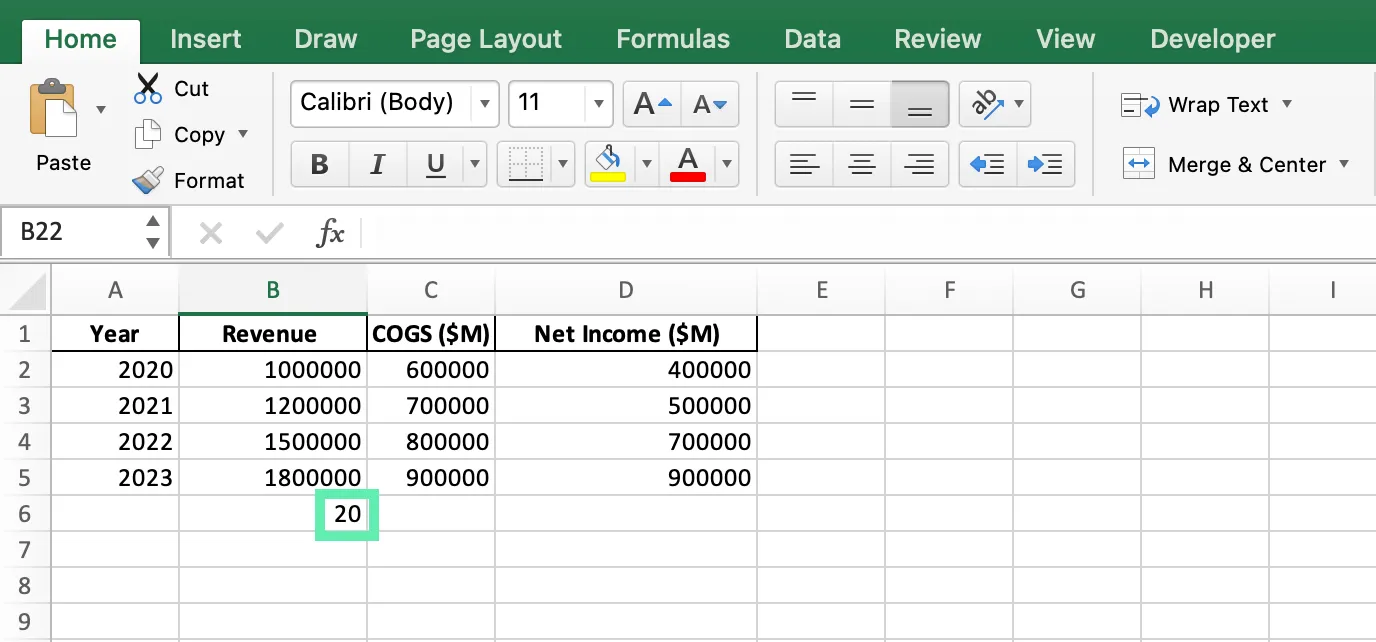Select cell containing 700000 in COGS
The height and width of the screenshot is (642, 1376).
431,406
